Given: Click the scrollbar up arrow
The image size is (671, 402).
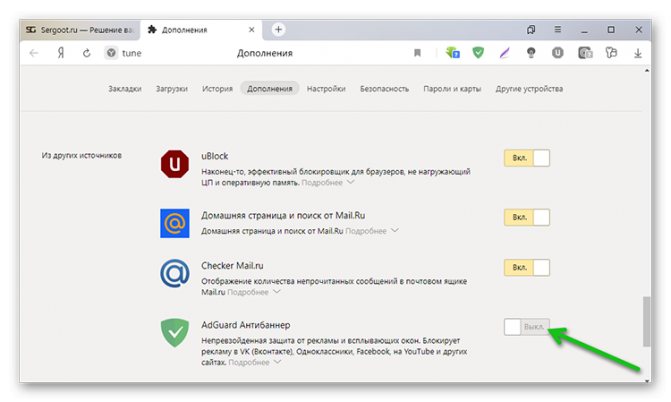Looking at the screenshot, I should [x=647, y=71].
